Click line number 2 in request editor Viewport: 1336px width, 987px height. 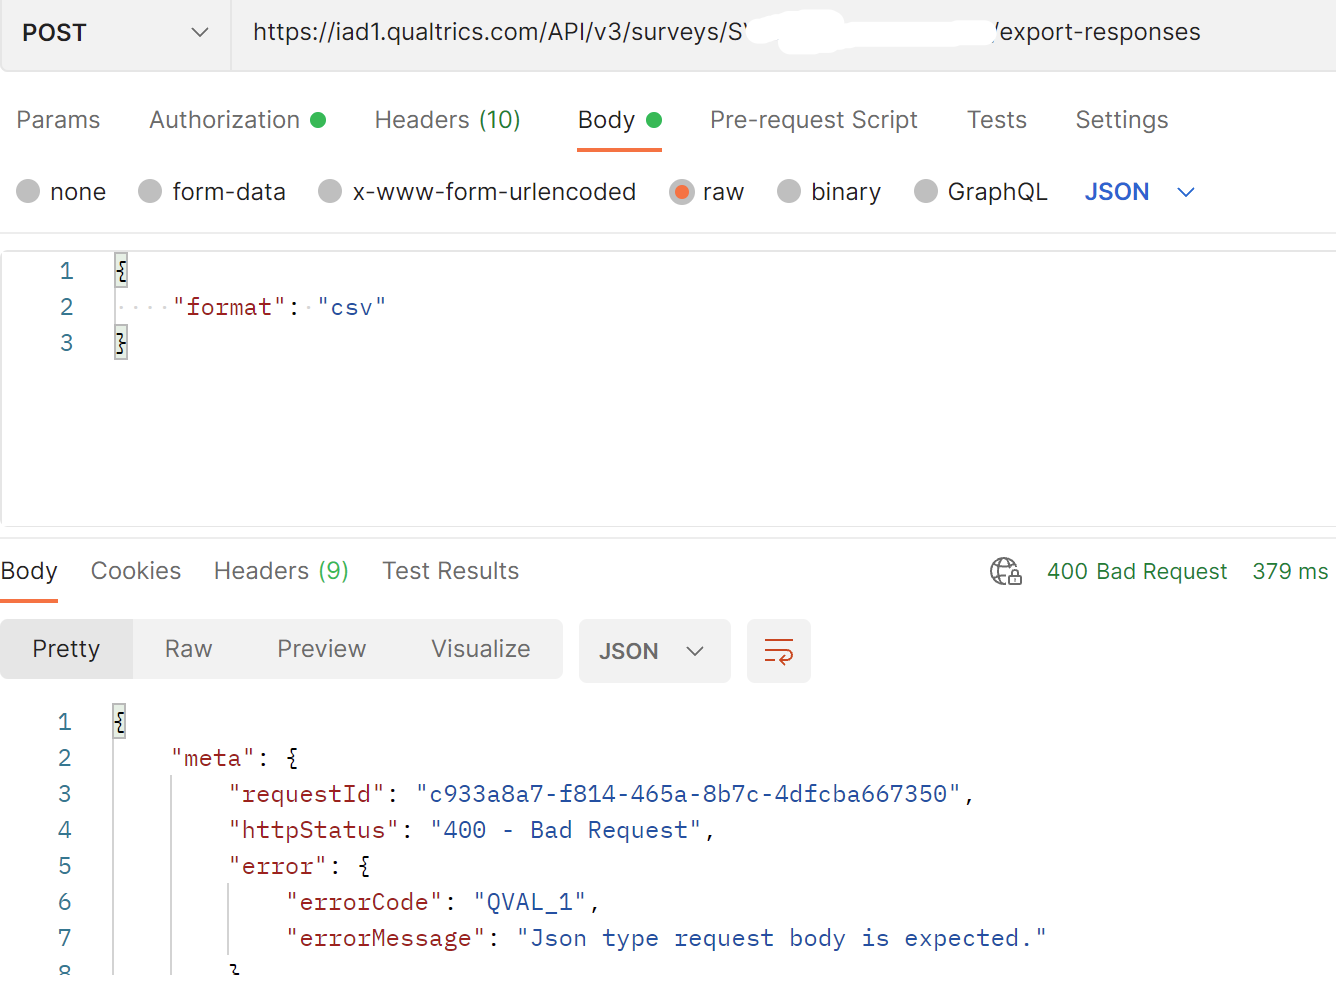tap(66, 307)
